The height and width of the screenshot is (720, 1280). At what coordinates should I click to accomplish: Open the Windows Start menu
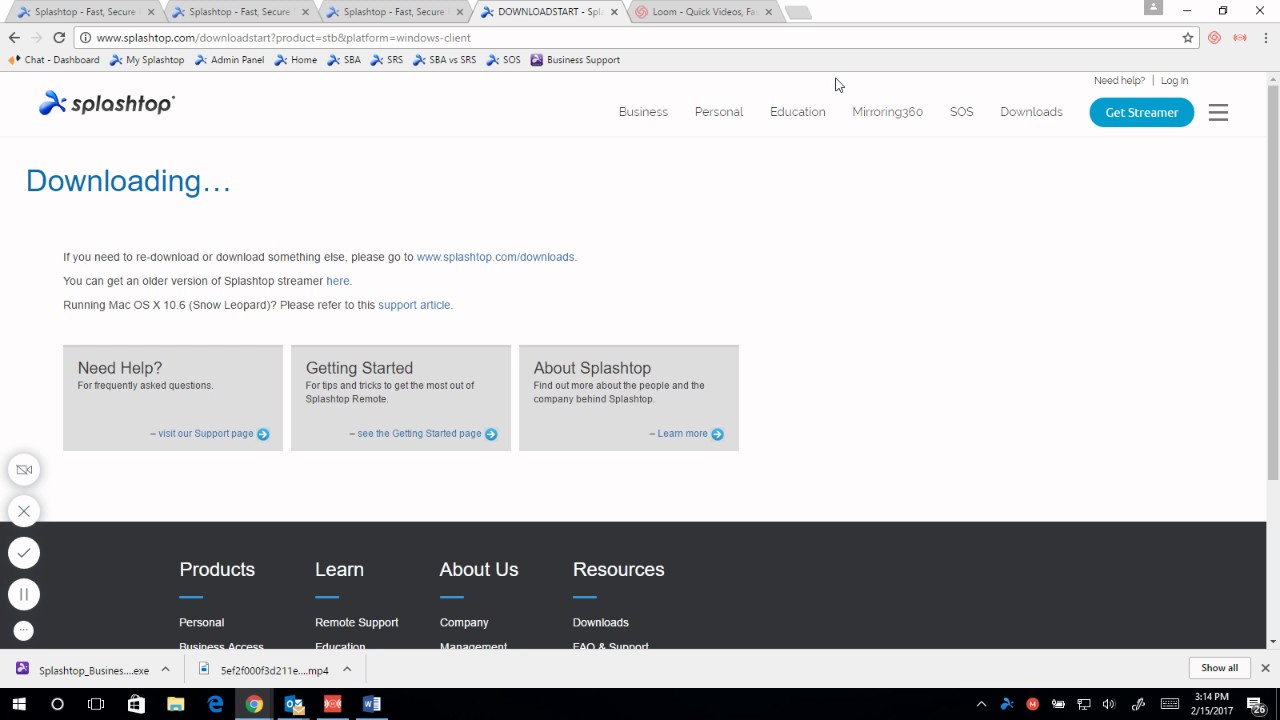[18, 704]
